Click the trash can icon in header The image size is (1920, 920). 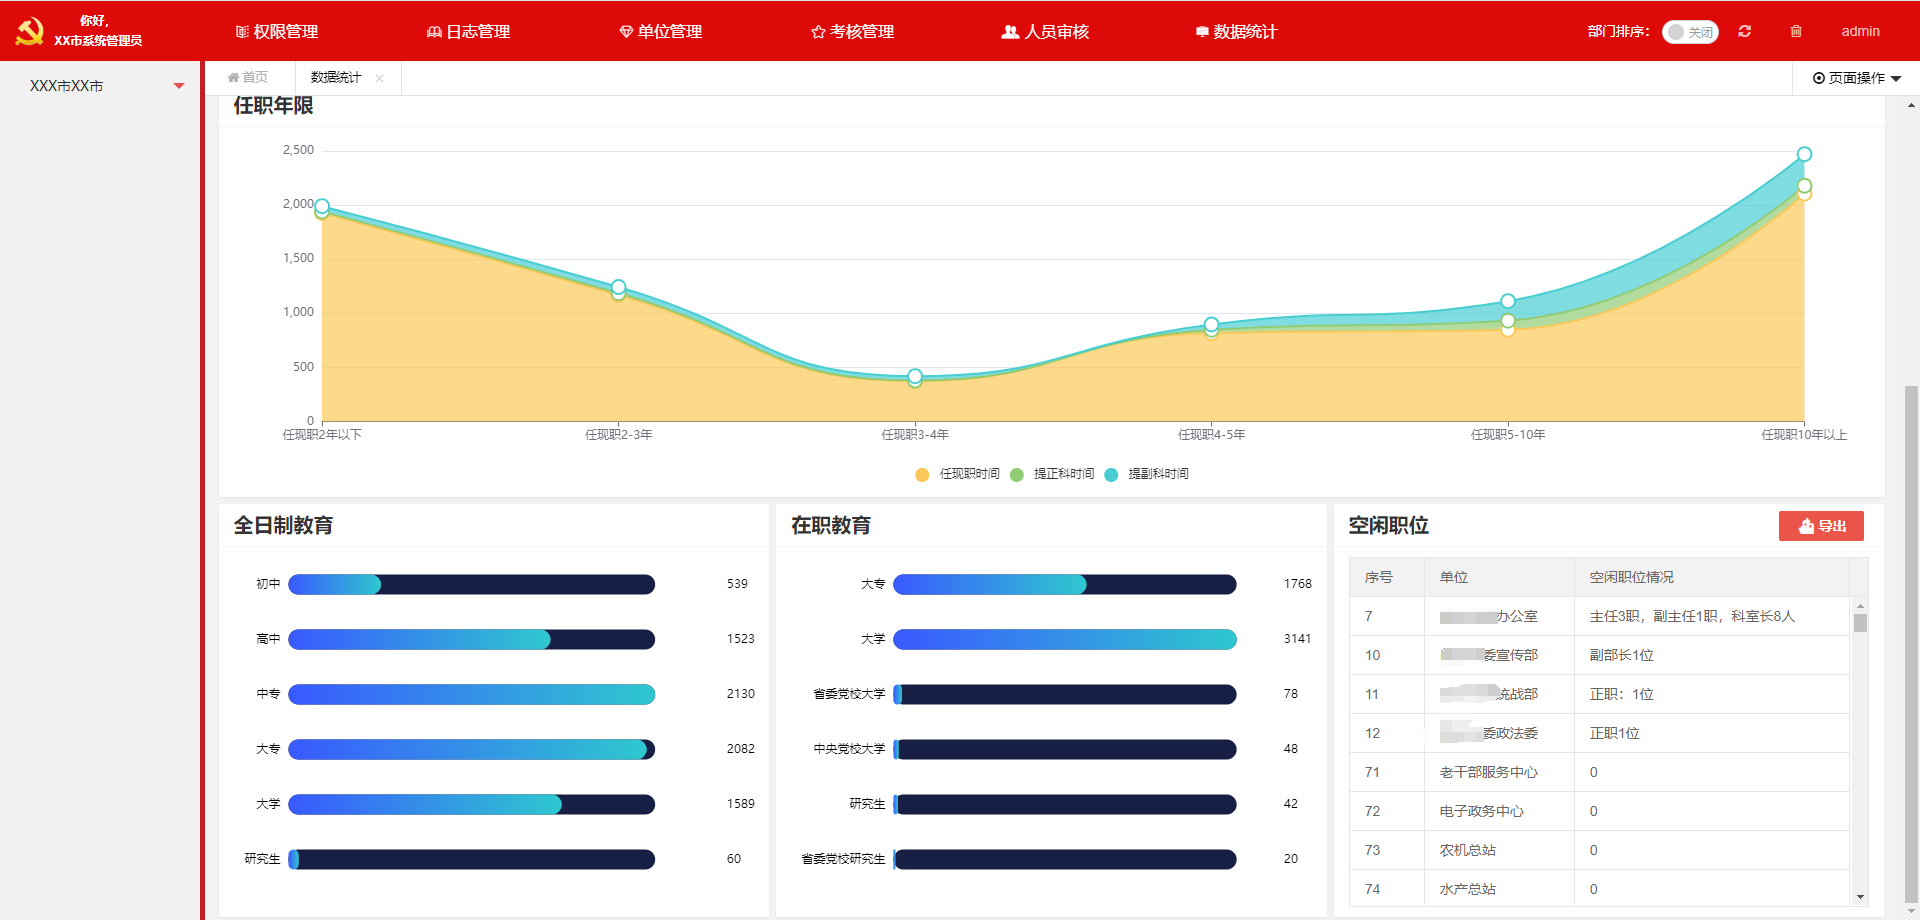(x=1796, y=31)
